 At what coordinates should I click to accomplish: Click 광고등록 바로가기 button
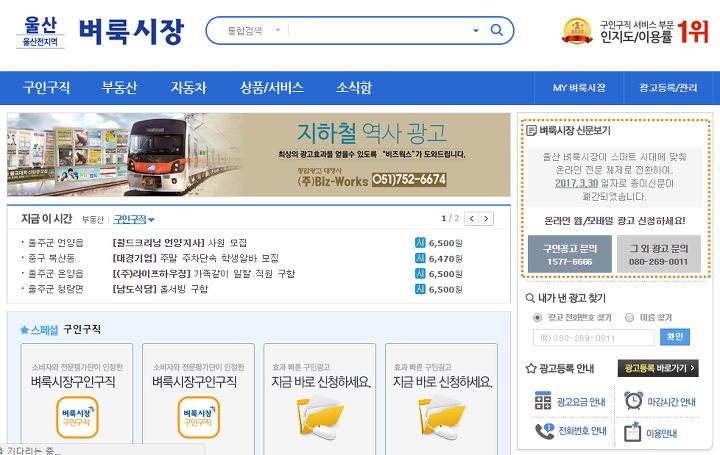[658, 368]
